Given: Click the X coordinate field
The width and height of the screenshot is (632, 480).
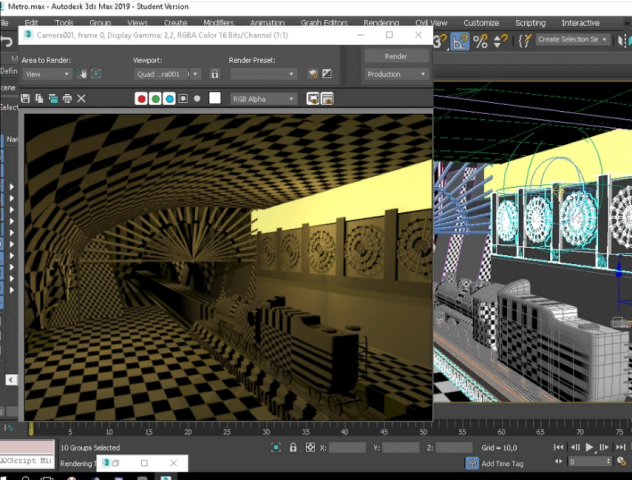Looking at the screenshot, I should 347,448.
